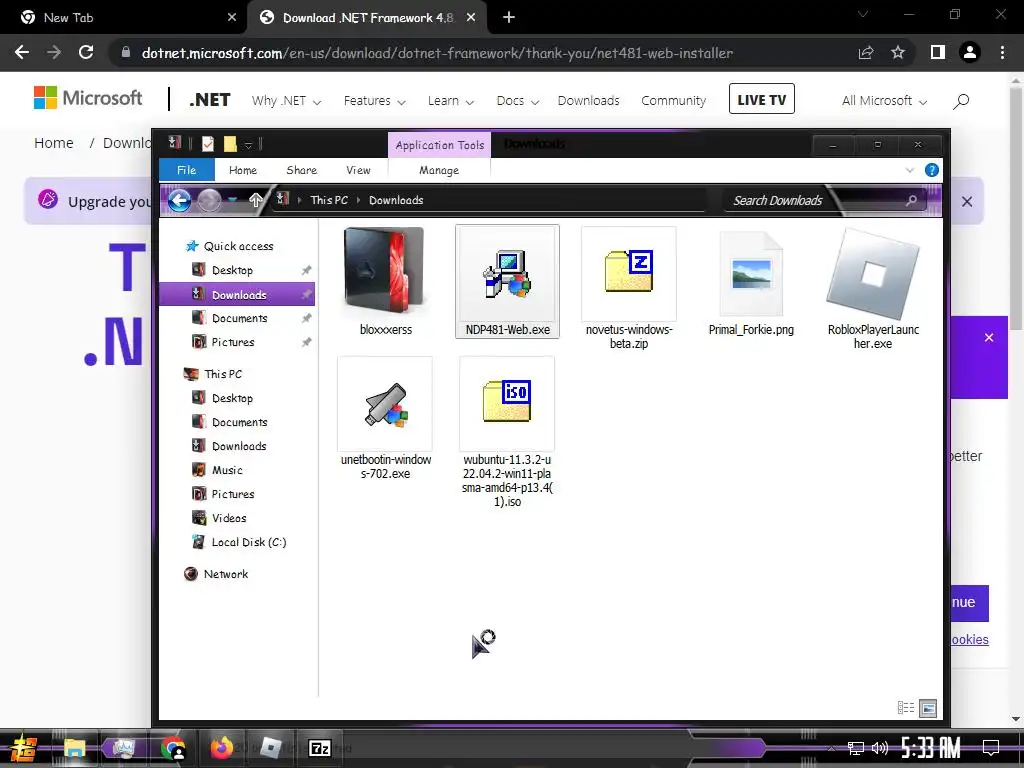Click the Microsoft site search magnifier

[961, 101]
